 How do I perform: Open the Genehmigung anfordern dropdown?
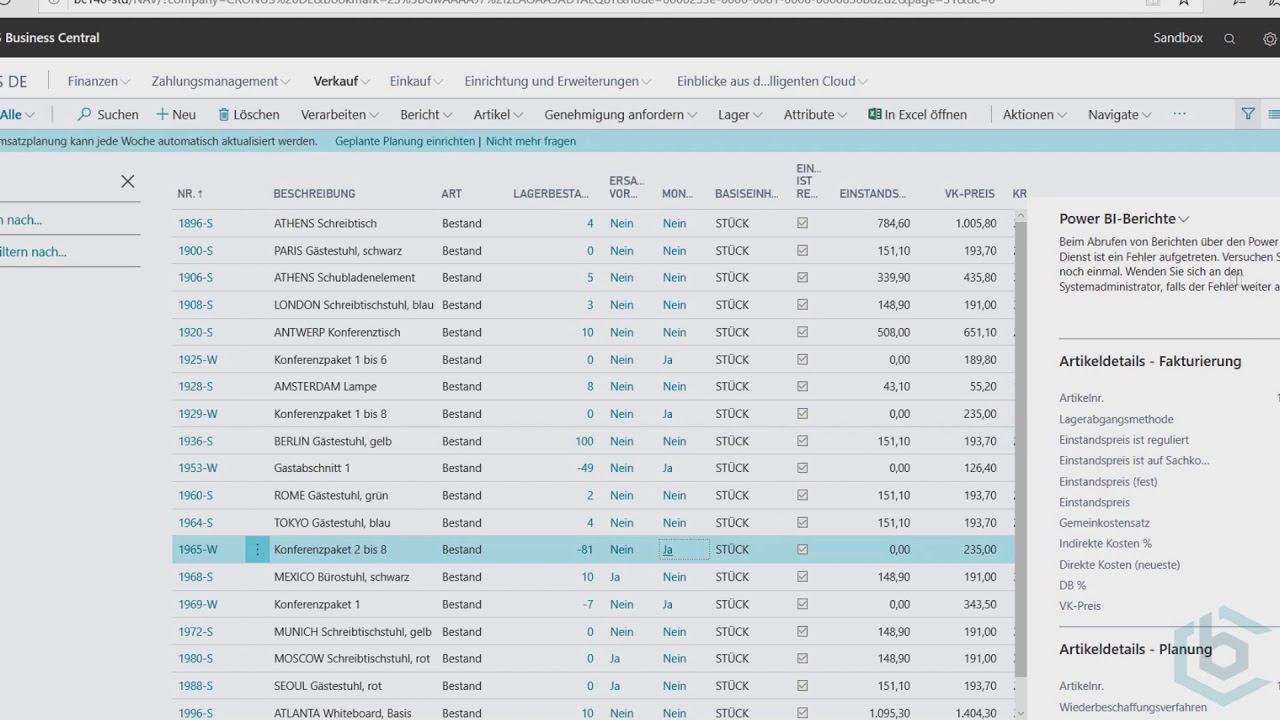(x=621, y=114)
